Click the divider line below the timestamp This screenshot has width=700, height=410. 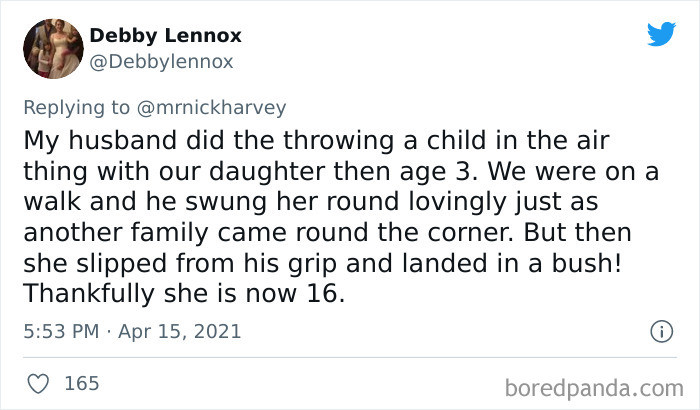coord(350,358)
